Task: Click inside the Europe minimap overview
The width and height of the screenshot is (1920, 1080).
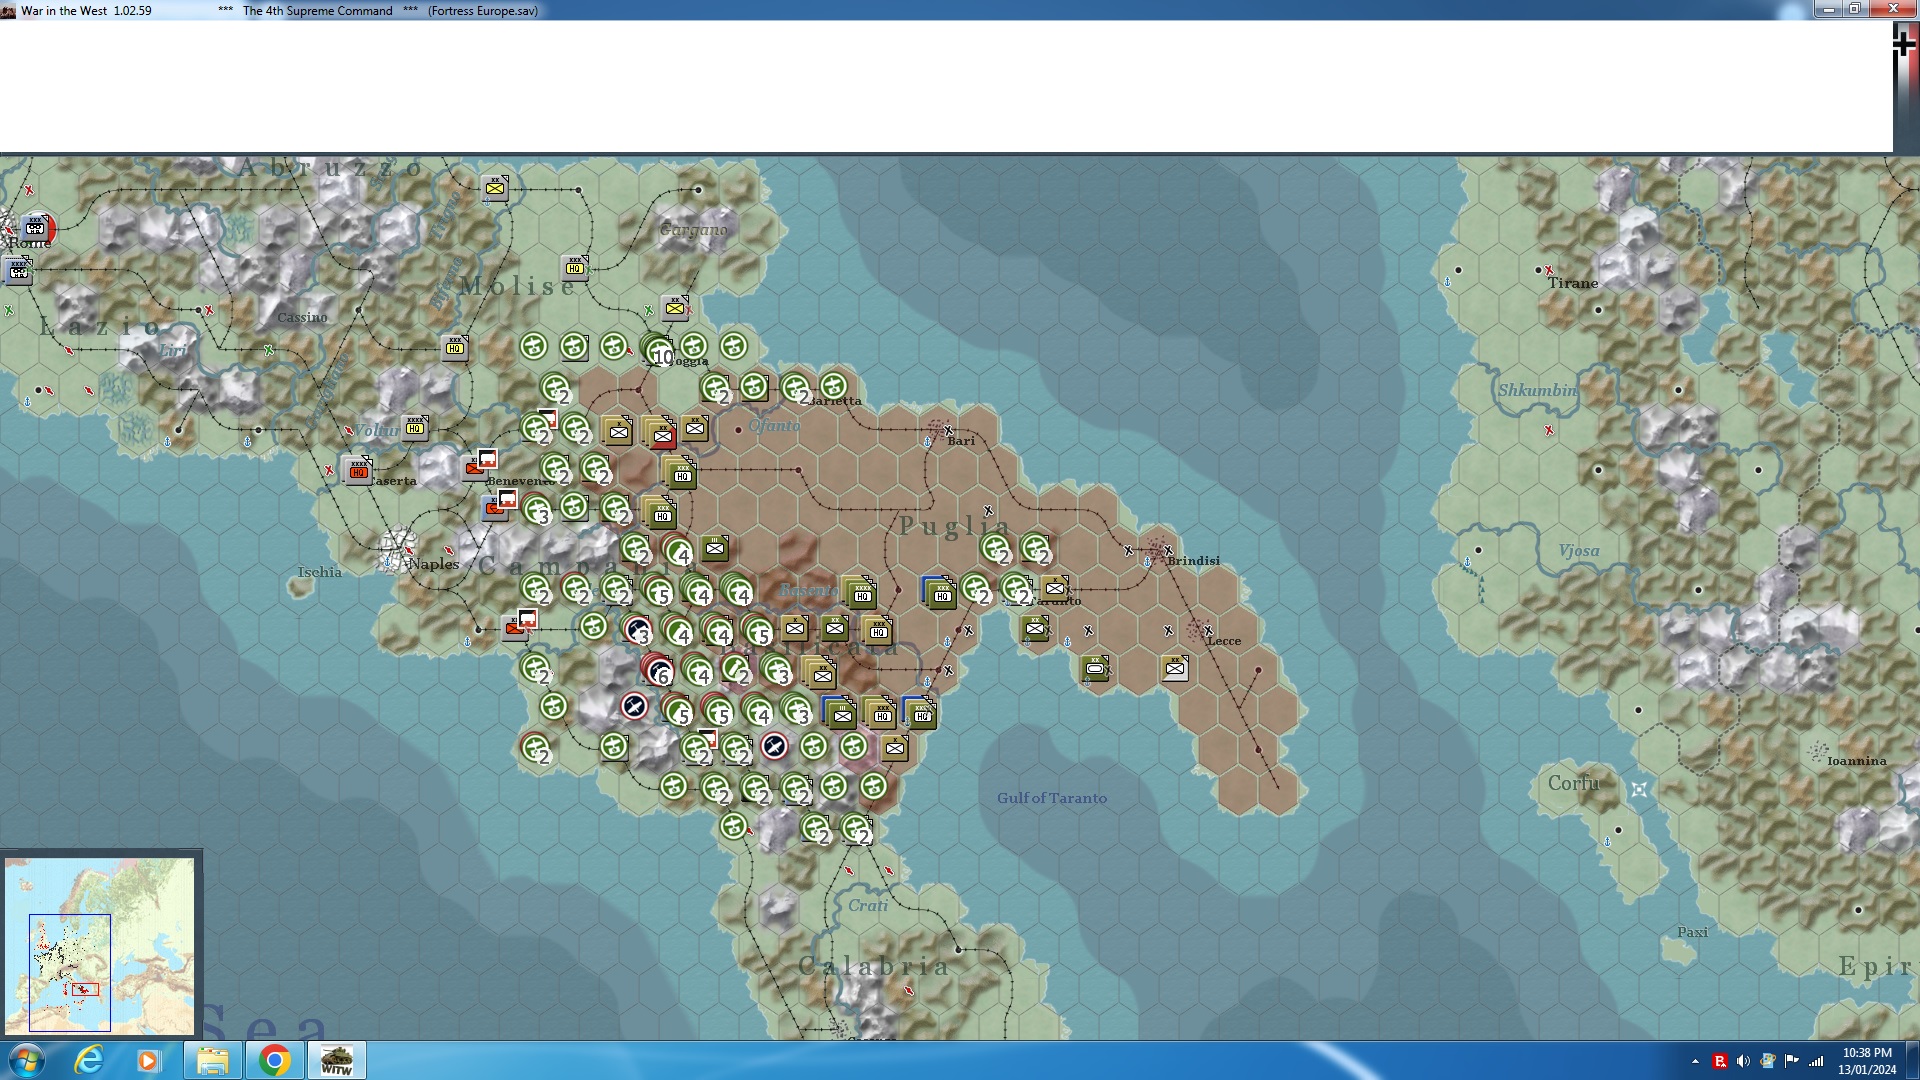Action: pyautogui.click(x=100, y=945)
